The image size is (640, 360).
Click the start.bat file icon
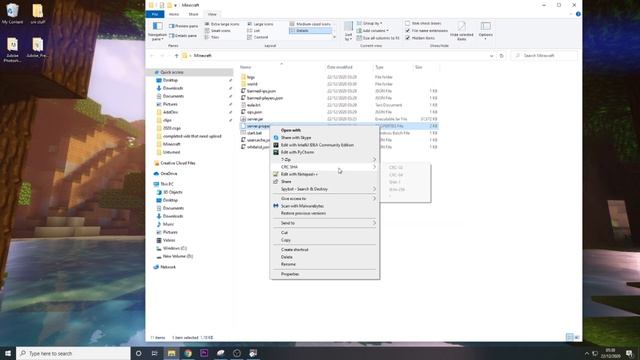[x=243, y=133]
